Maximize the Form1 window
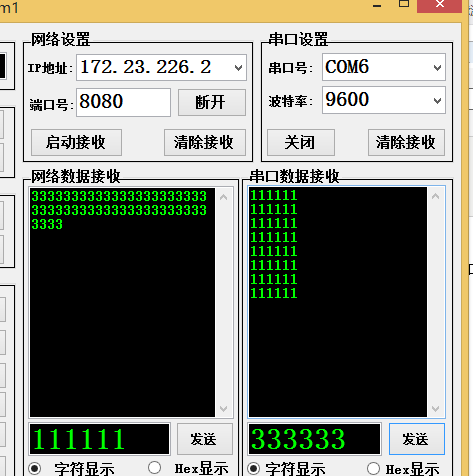The image size is (473, 476). tap(404, 4)
